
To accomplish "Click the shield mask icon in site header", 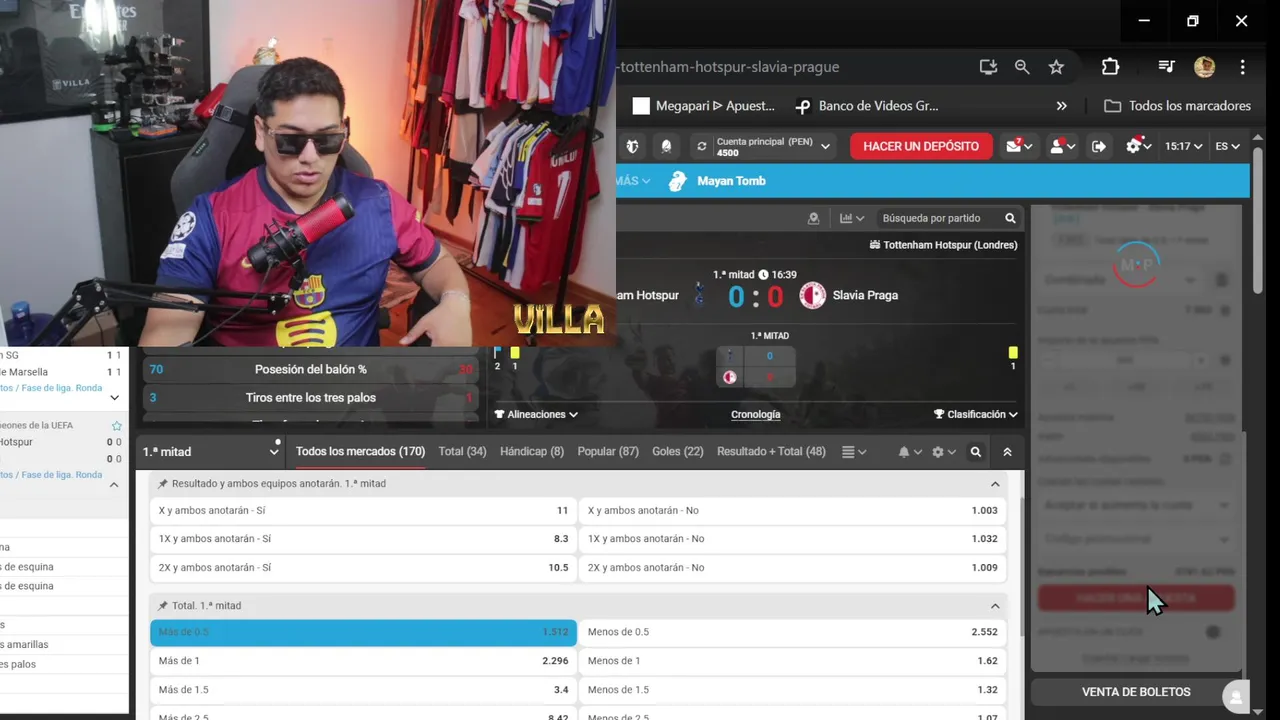I will (x=632, y=146).
